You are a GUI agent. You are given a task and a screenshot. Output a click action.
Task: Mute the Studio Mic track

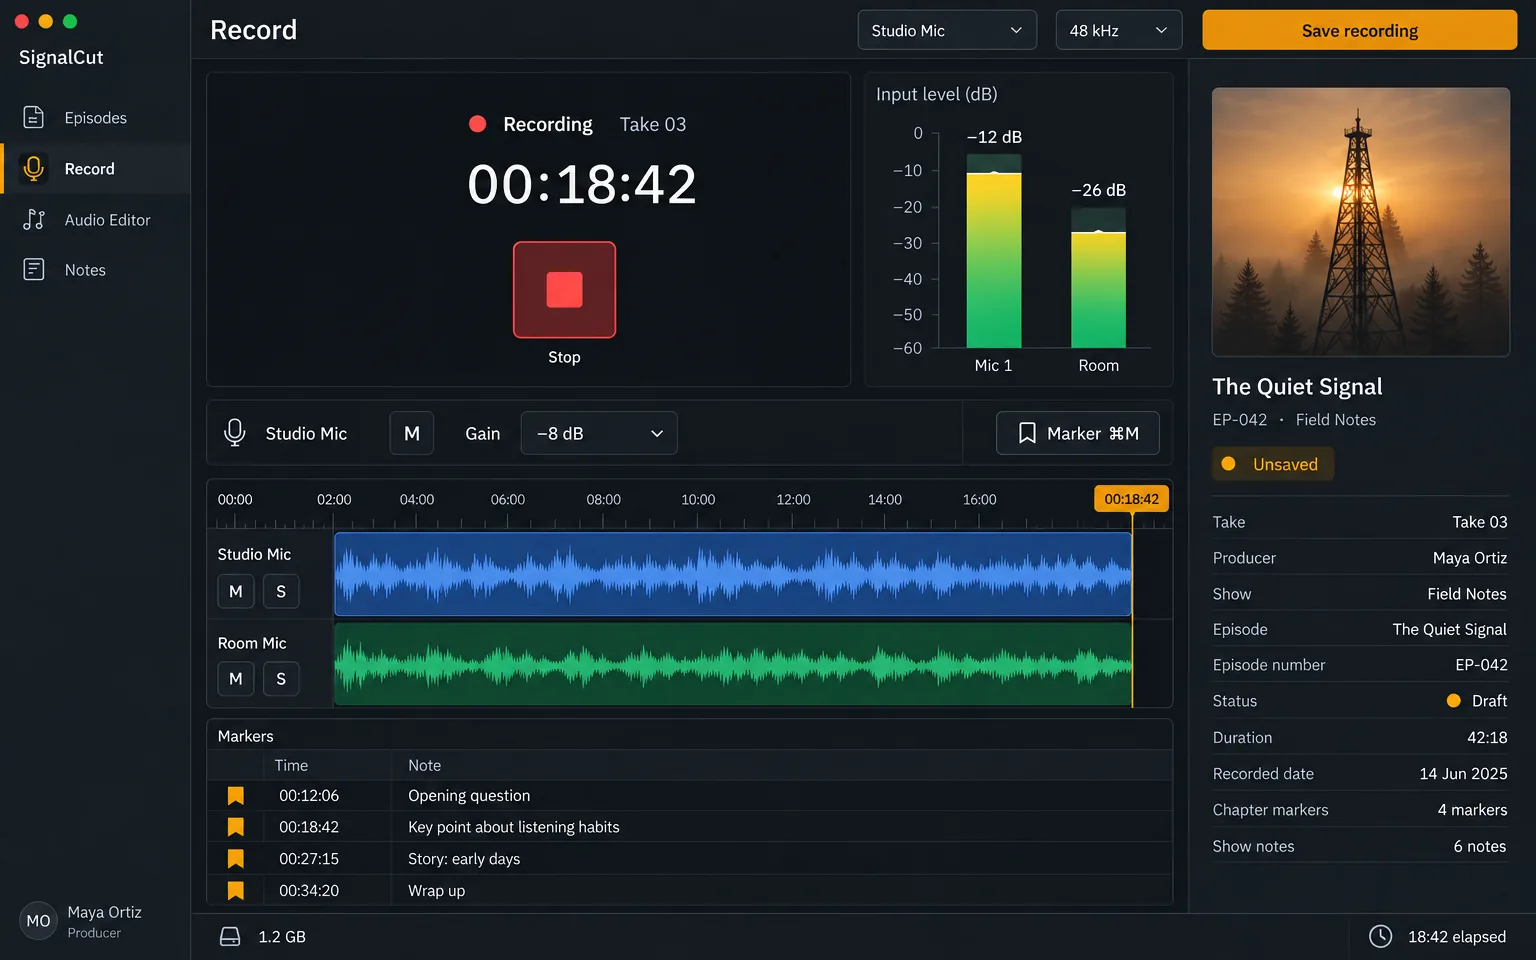[236, 592]
